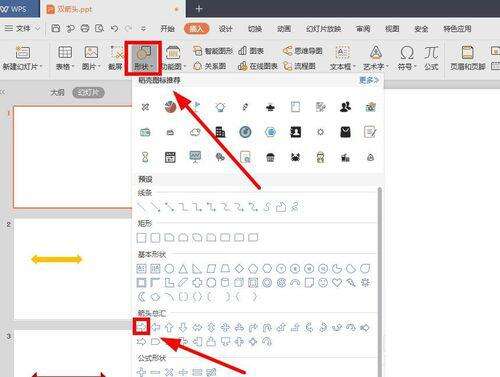Insert a 文本框 text box
Screen dimensions: 500x377
pyautogui.click(x=342, y=58)
